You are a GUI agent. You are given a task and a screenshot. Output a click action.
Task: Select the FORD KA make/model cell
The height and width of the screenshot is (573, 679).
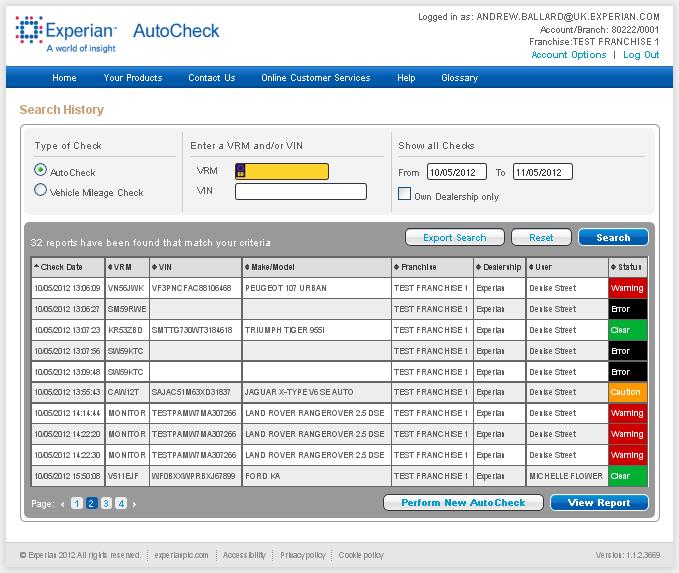click(x=317, y=476)
